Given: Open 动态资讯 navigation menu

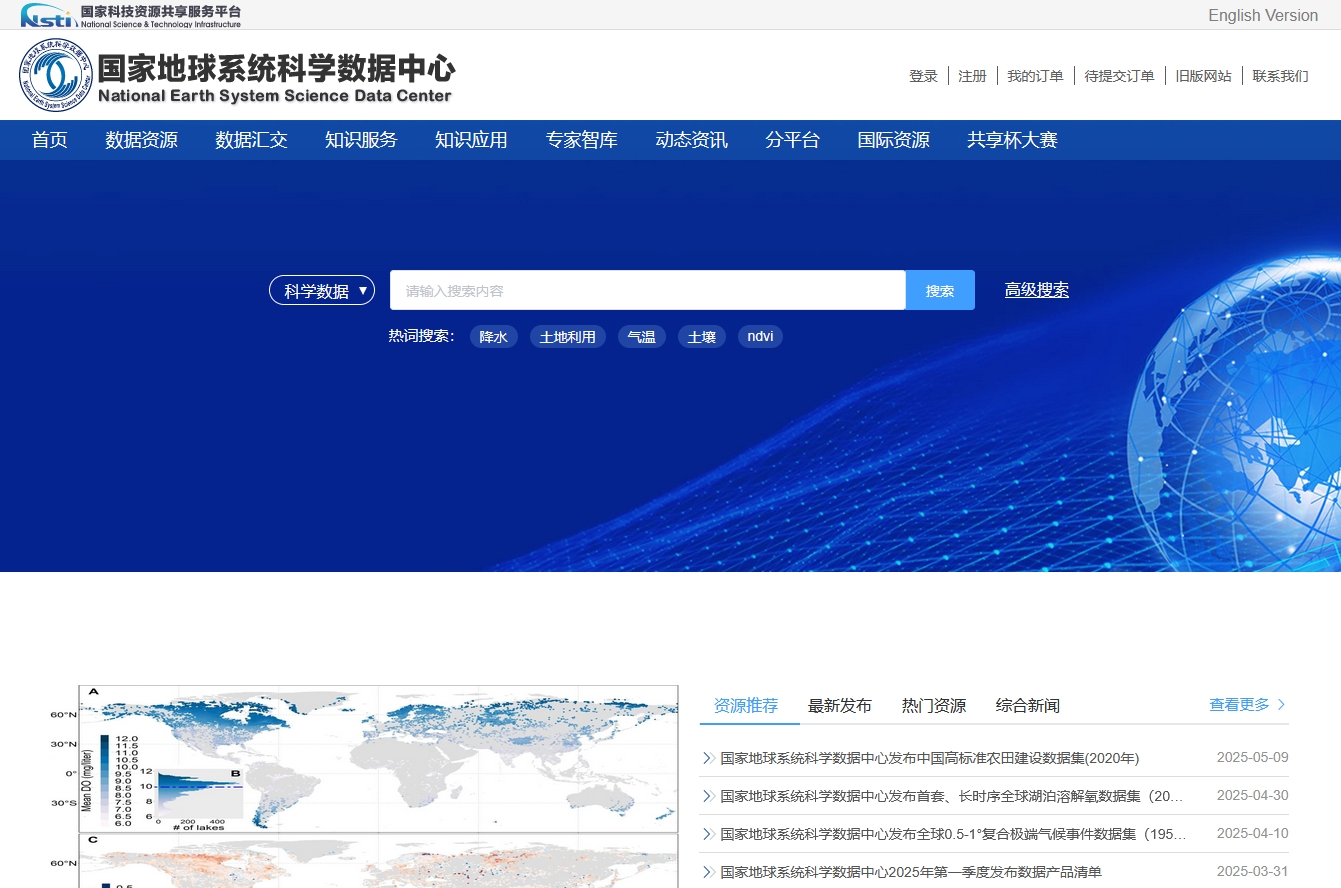Looking at the screenshot, I should (692, 140).
